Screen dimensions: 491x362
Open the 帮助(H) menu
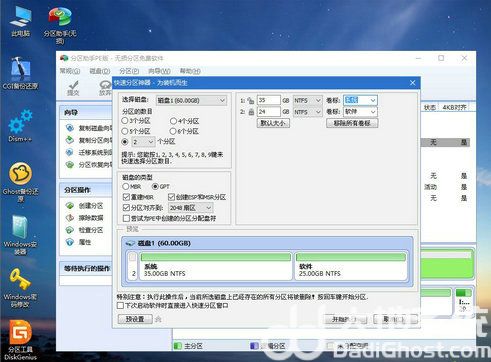pos(190,71)
